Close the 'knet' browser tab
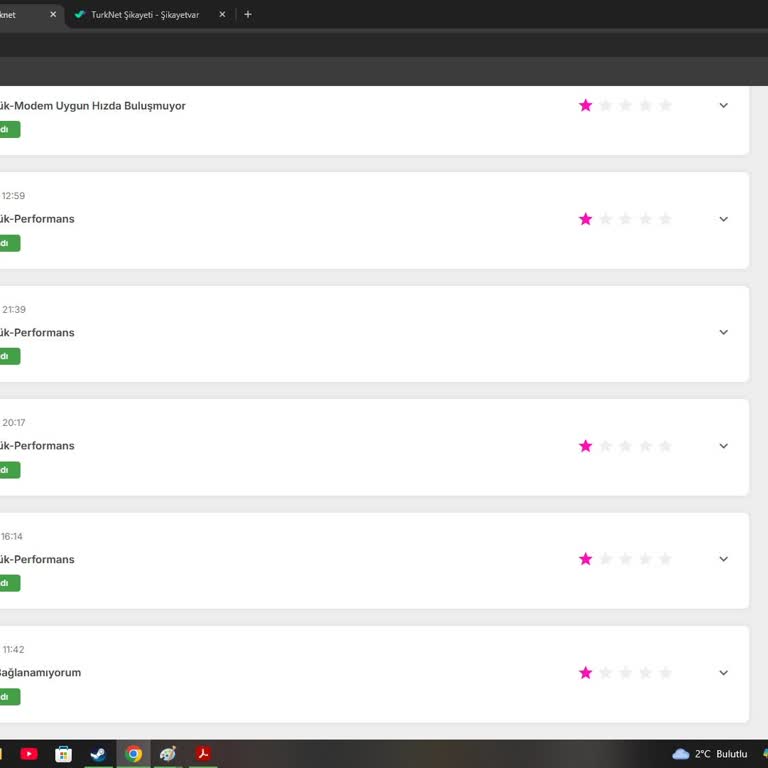Image resolution: width=768 pixels, height=768 pixels. (53, 15)
